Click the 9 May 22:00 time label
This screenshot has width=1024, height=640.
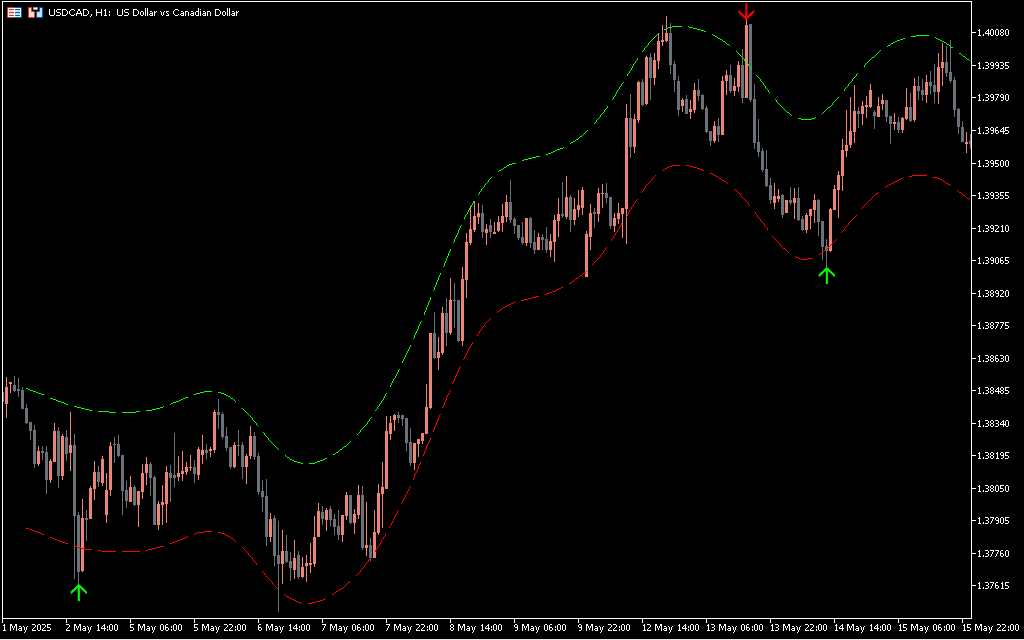pos(606,628)
